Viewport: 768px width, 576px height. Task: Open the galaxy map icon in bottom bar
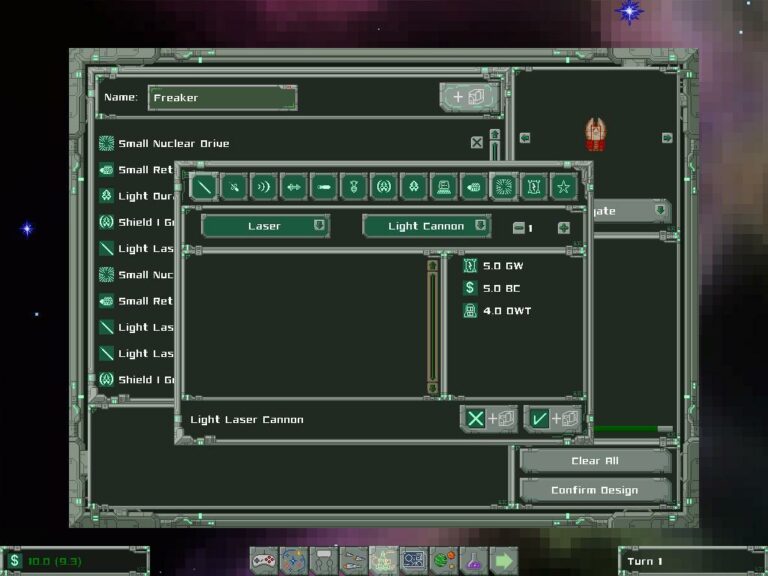pyautogui.click(x=293, y=561)
